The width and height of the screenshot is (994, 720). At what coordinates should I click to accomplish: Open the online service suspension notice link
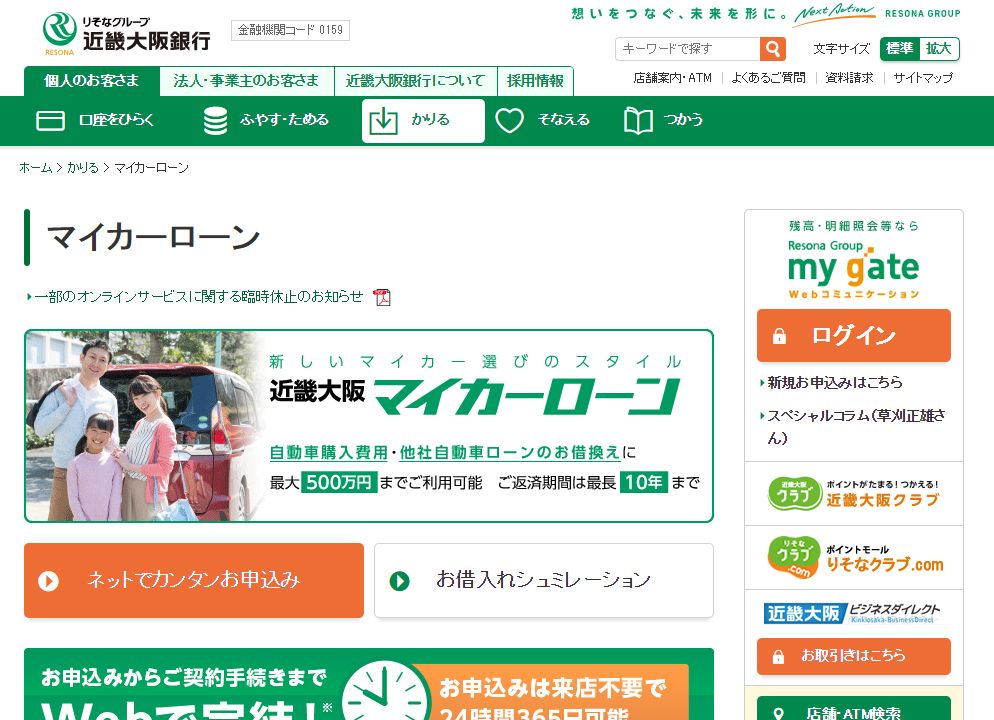point(198,297)
